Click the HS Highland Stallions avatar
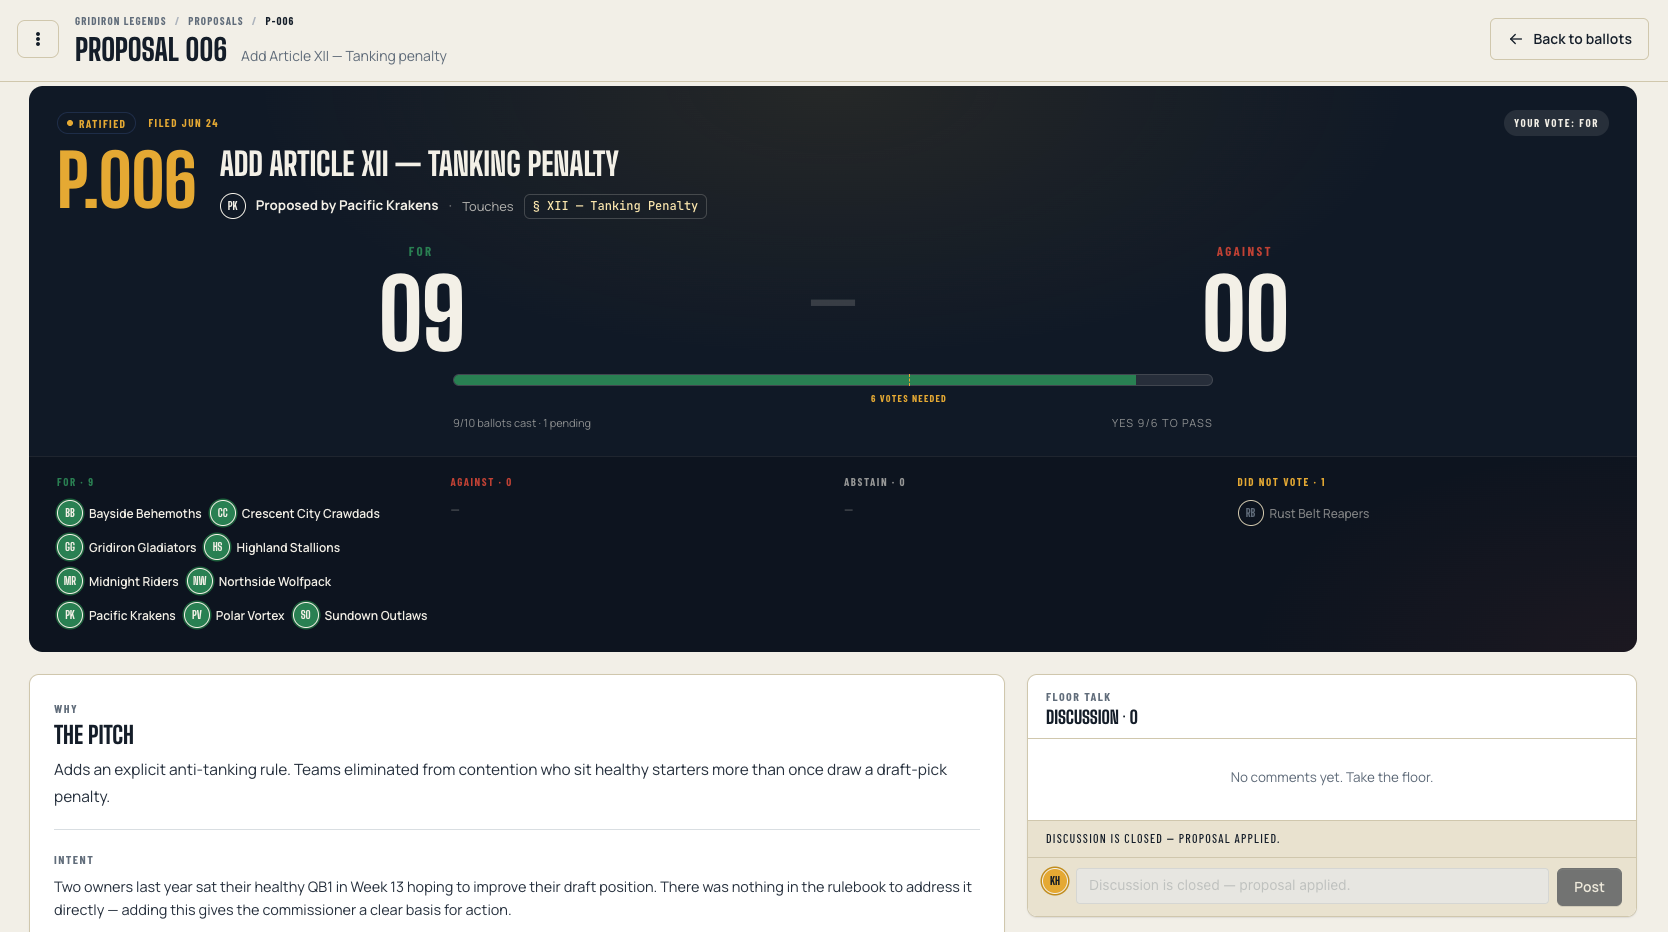1668x932 pixels. pyautogui.click(x=217, y=547)
